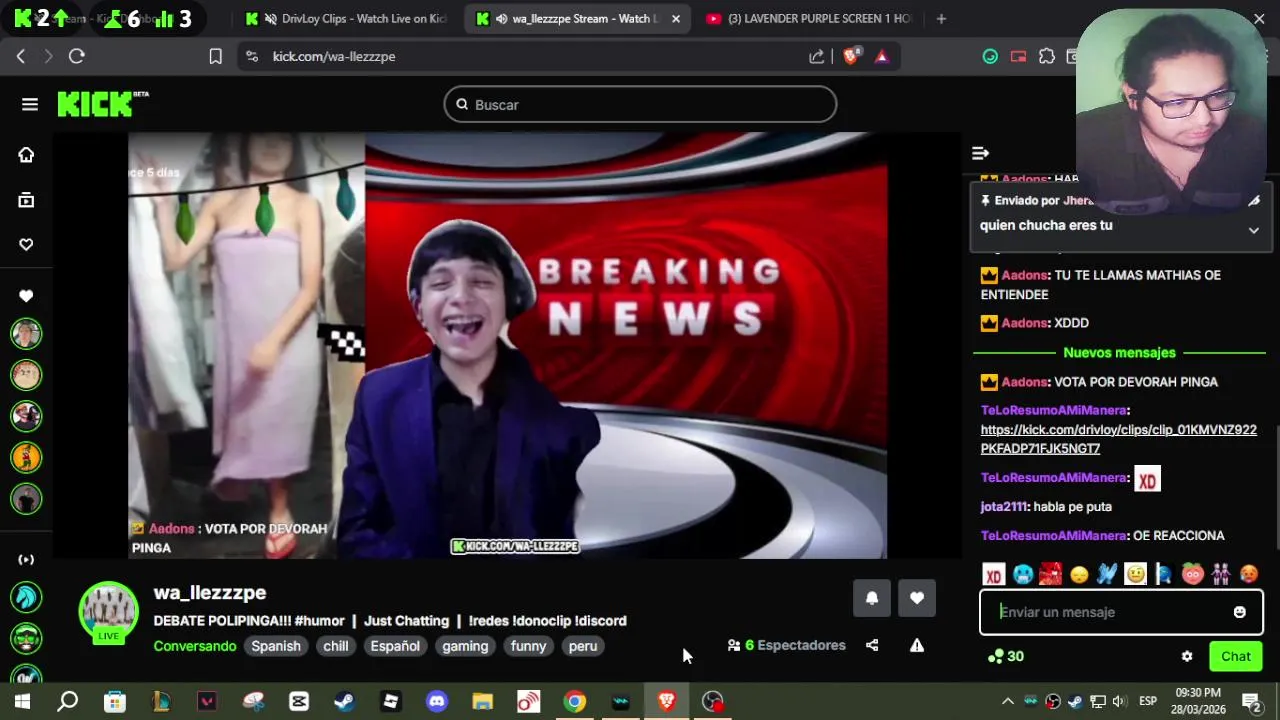This screenshot has width=1280, height=720.
Task: Expand the pinned message chevron
Action: 1253,230
